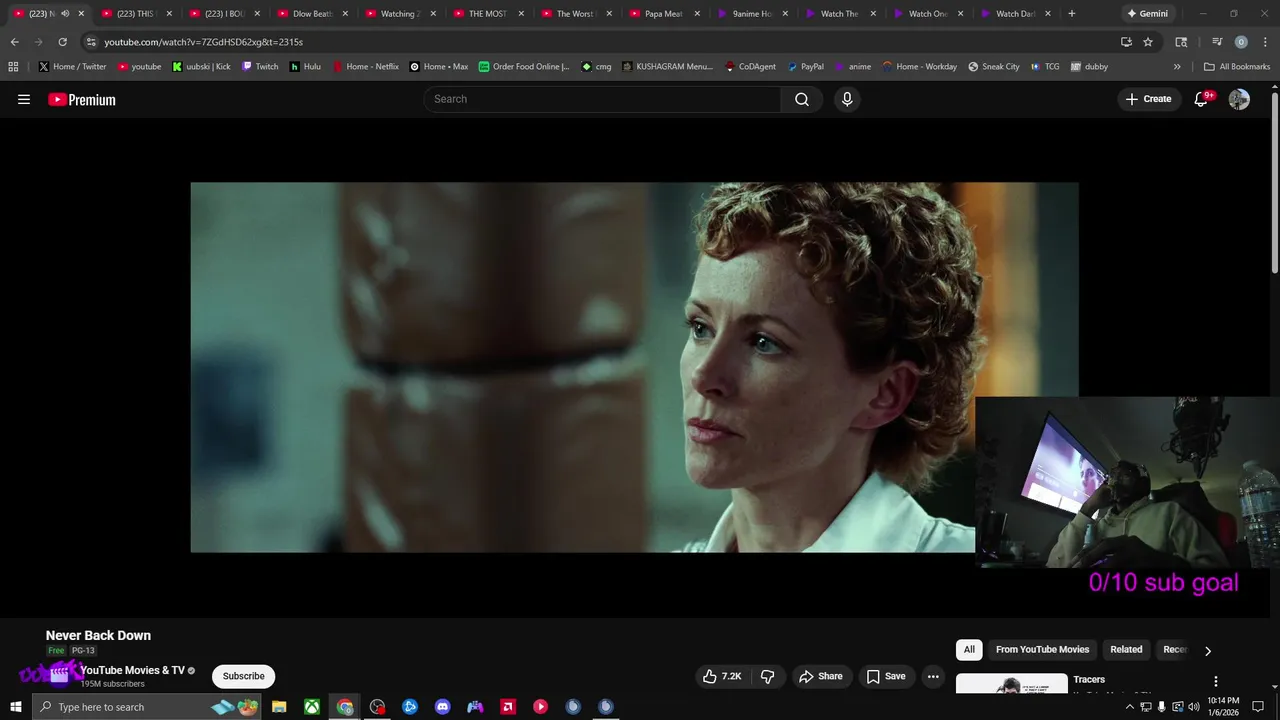Open AMD software from the taskbar
Image resolution: width=1280 pixels, height=720 pixels.
point(508,707)
